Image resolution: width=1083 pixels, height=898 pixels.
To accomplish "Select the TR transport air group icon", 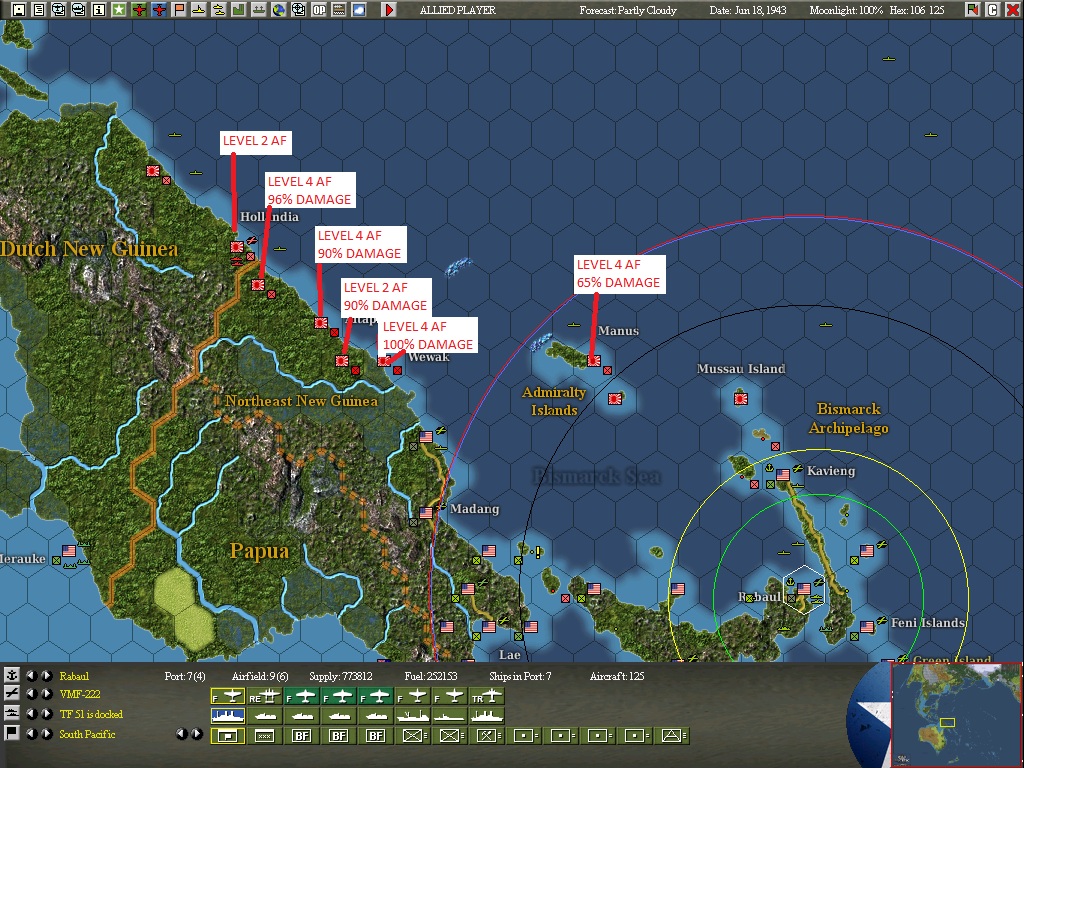I will 487,696.
